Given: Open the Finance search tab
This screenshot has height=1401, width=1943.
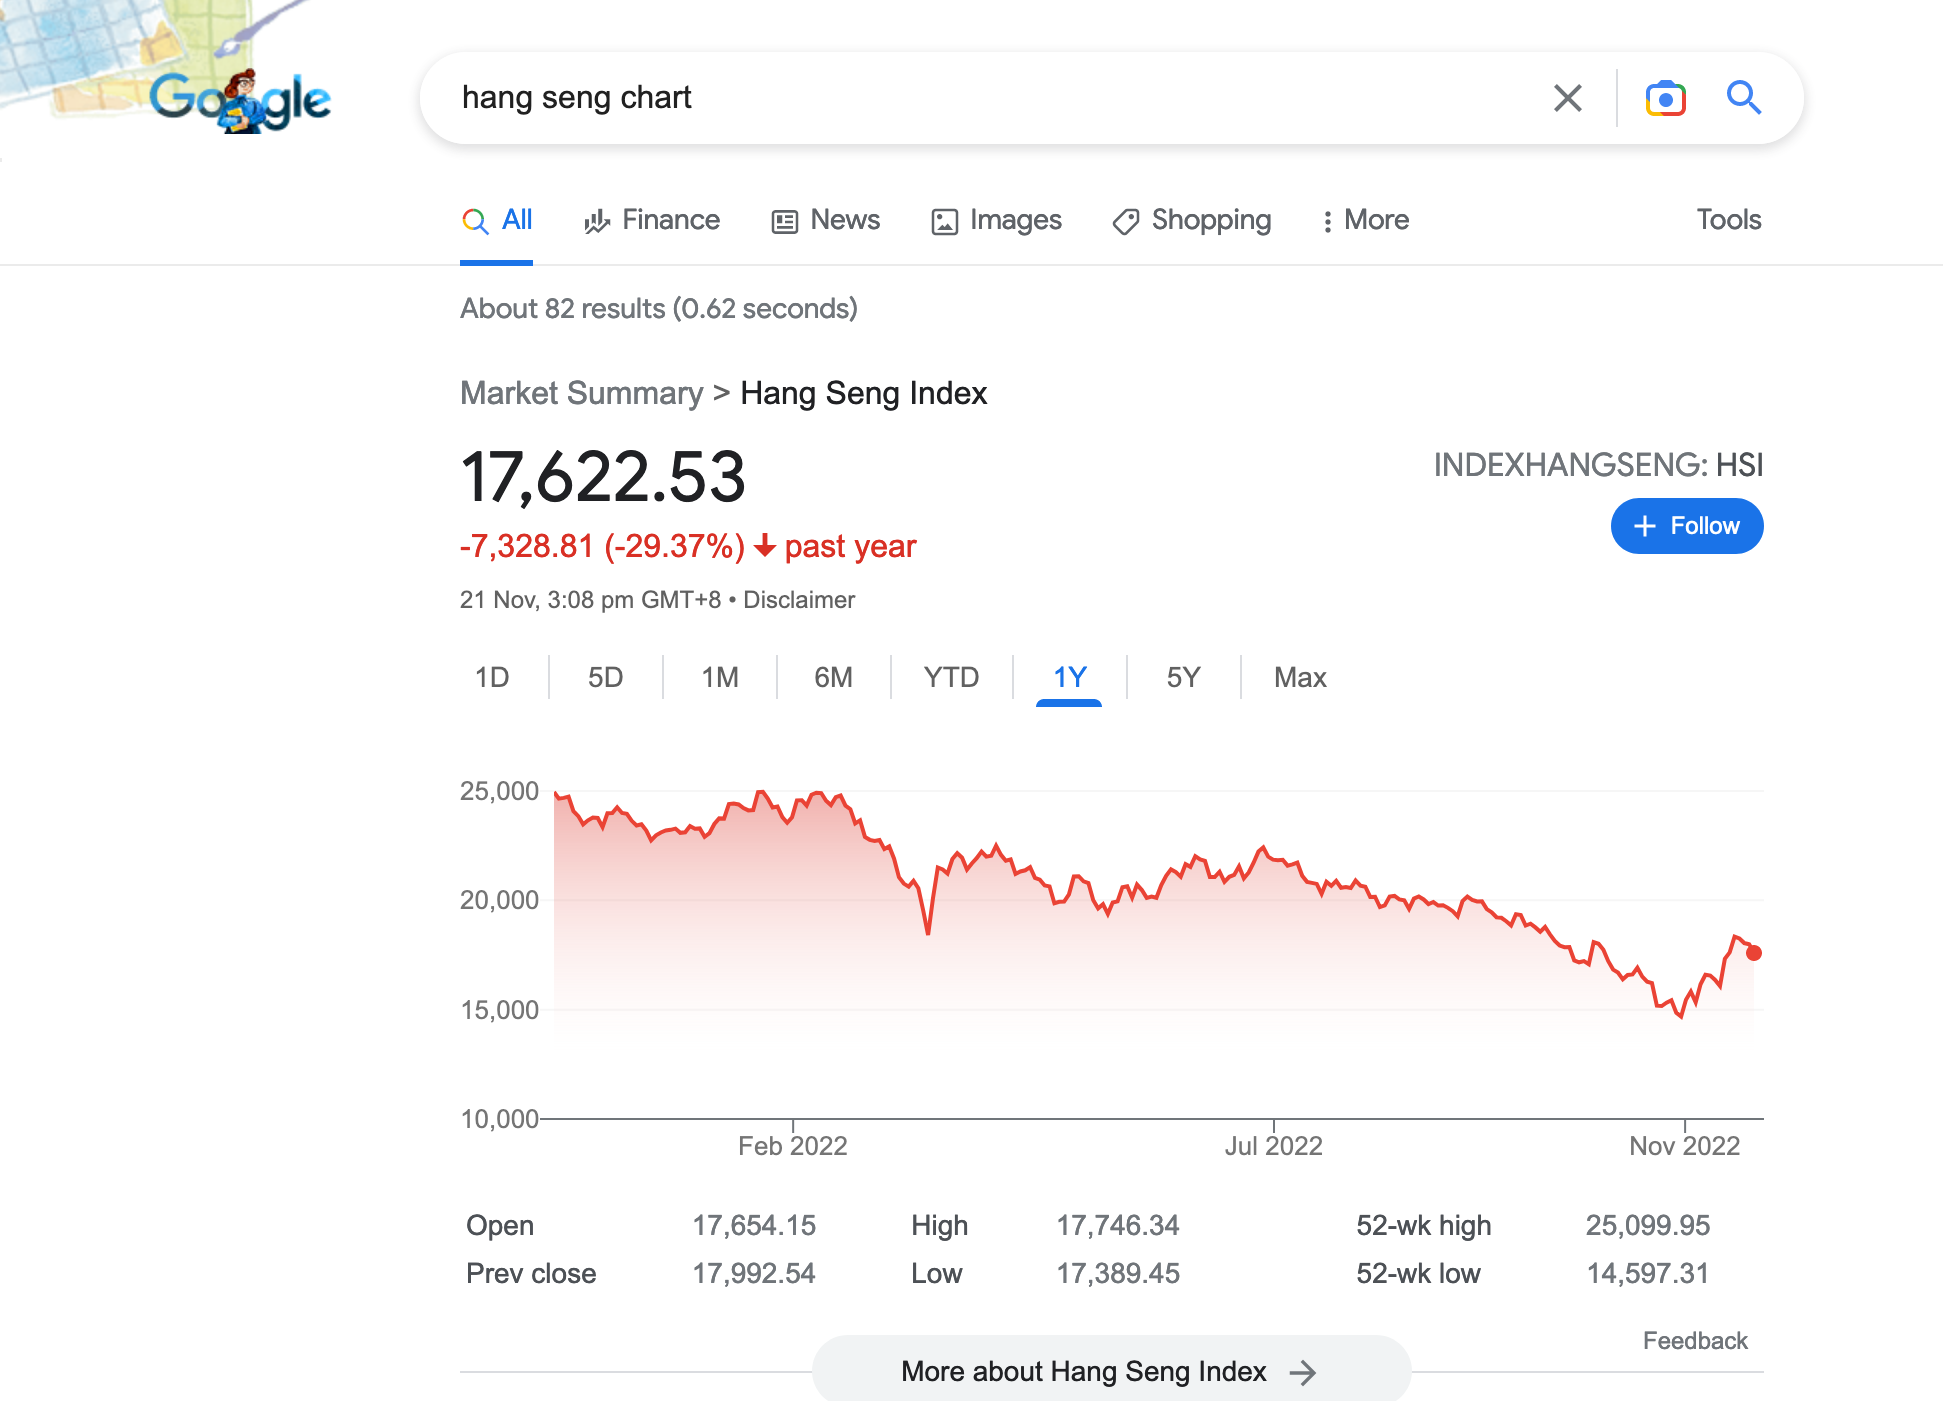Looking at the screenshot, I should pyautogui.click(x=651, y=220).
